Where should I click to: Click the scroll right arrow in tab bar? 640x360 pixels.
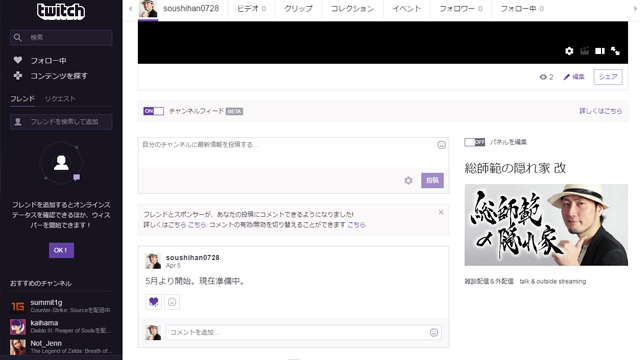click(x=635, y=9)
